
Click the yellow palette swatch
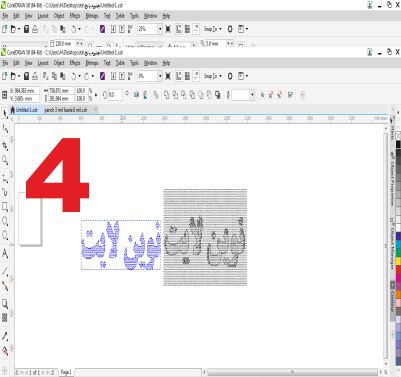(398, 260)
